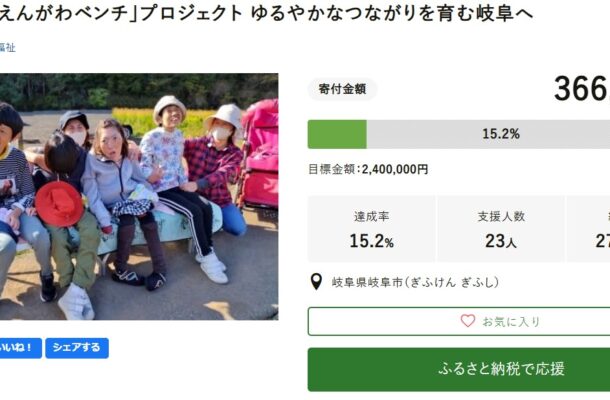Click the location pin icon
Viewport: 610px width, 400px height.
(316, 282)
